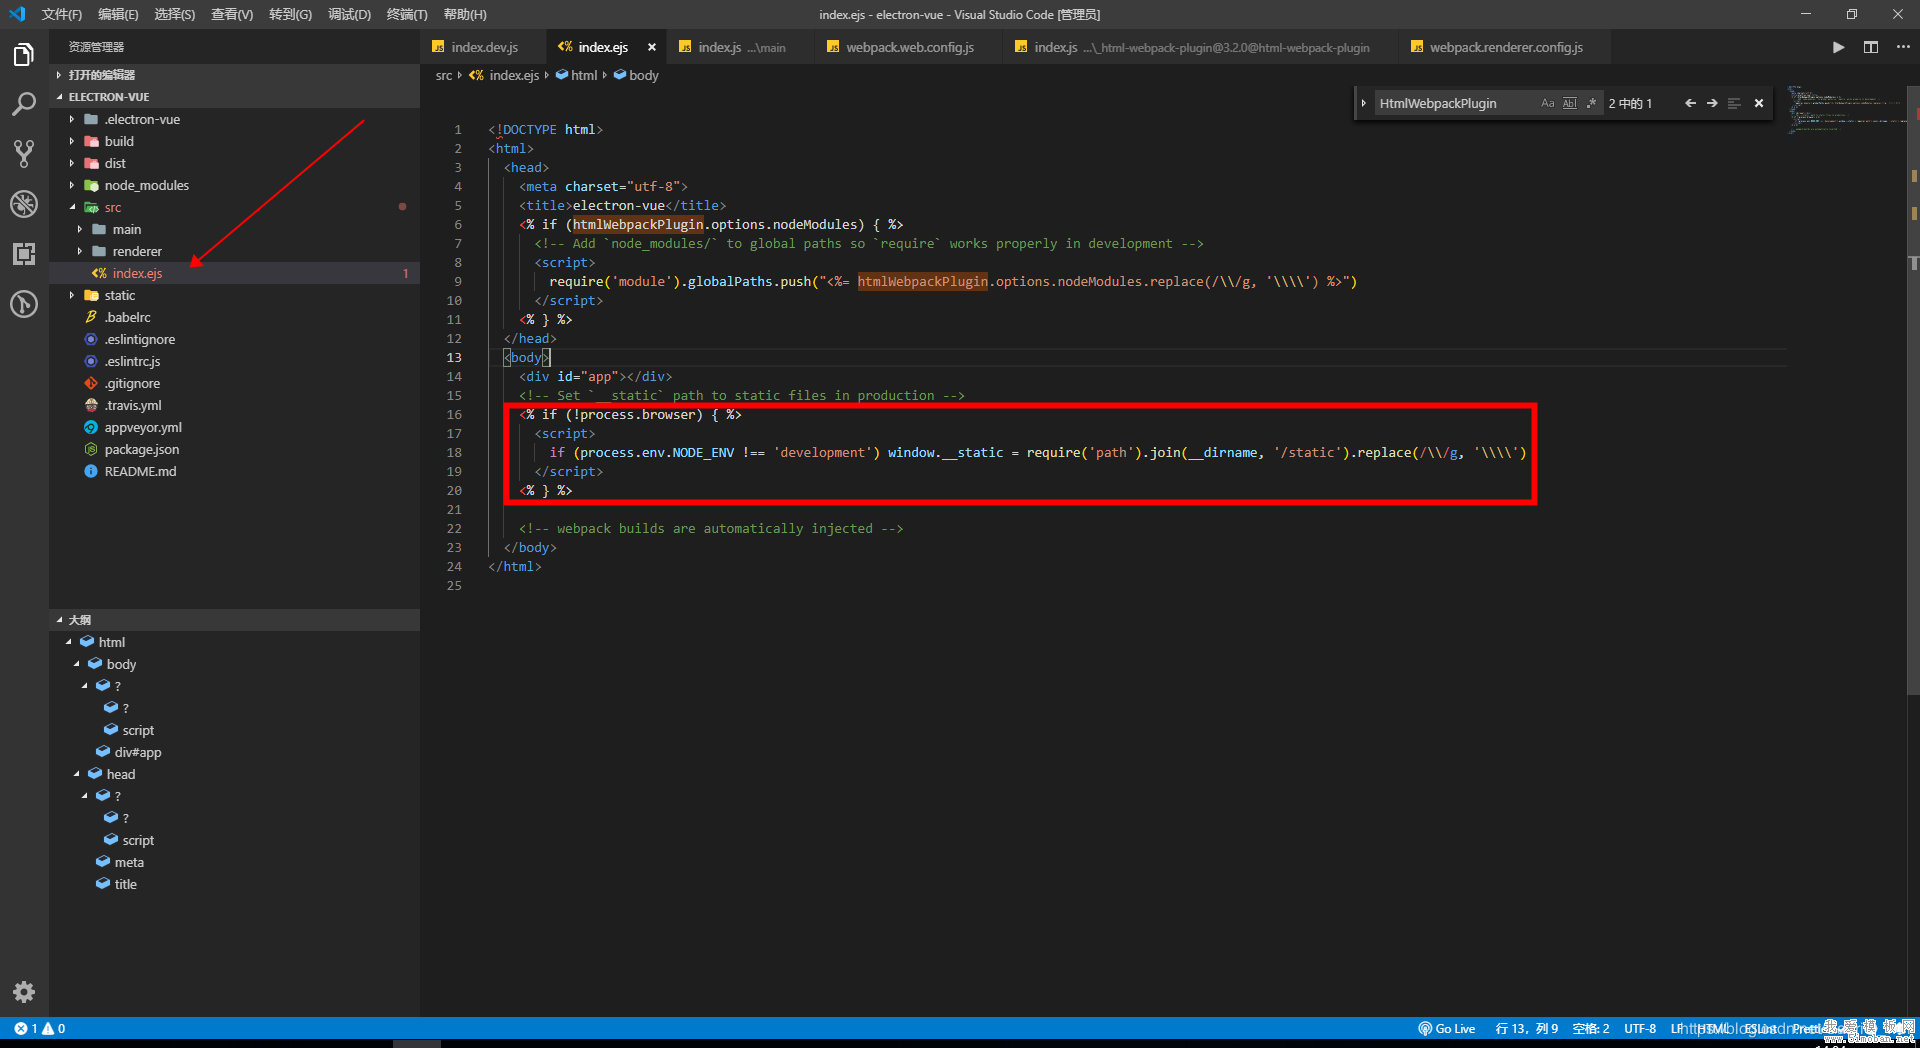This screenshot has height=1048, width=1920.
Task: Open the Extensions view in activity bar
Action: (x=24, y=254)
